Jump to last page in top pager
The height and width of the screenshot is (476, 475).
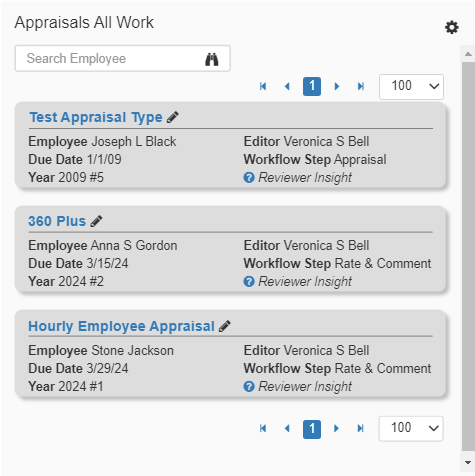(361, 86)
